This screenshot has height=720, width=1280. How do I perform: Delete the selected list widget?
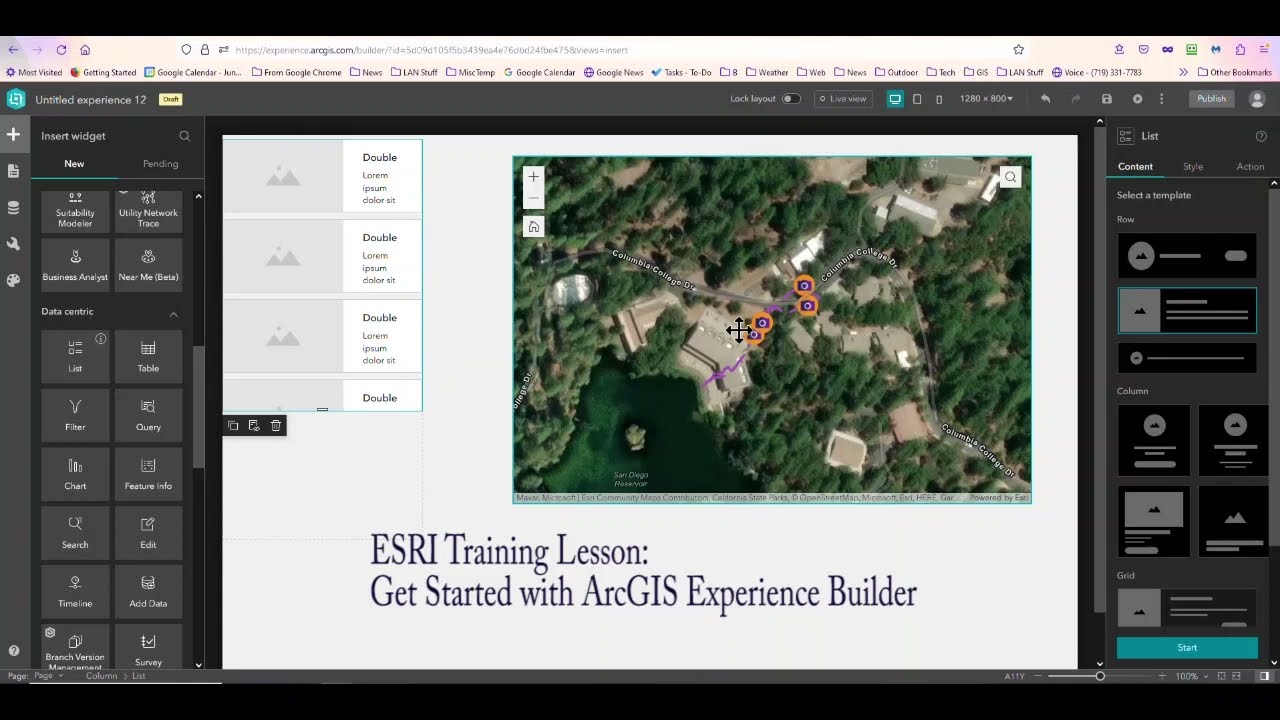[276, 426]
